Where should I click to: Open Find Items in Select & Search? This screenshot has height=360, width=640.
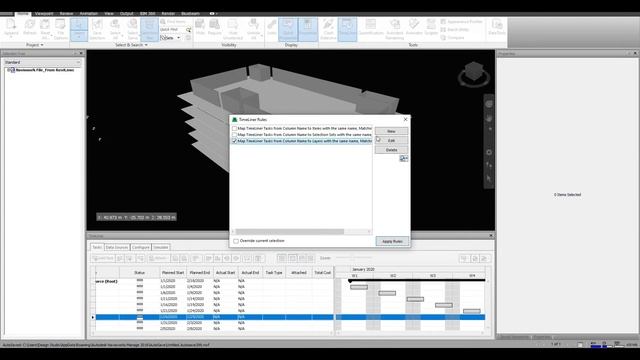click(x=173, y=22)
